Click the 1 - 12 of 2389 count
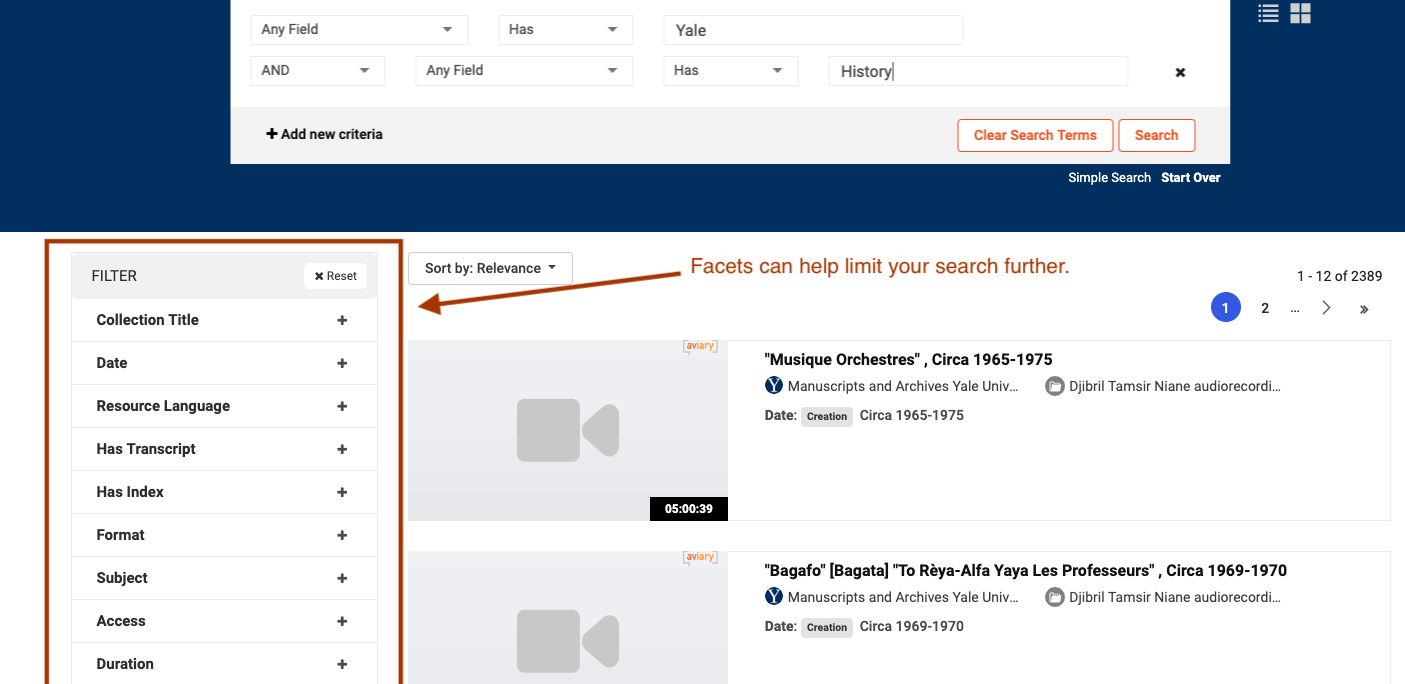This screenshot has height=684, width=1405. click(x=1339, y=276)
